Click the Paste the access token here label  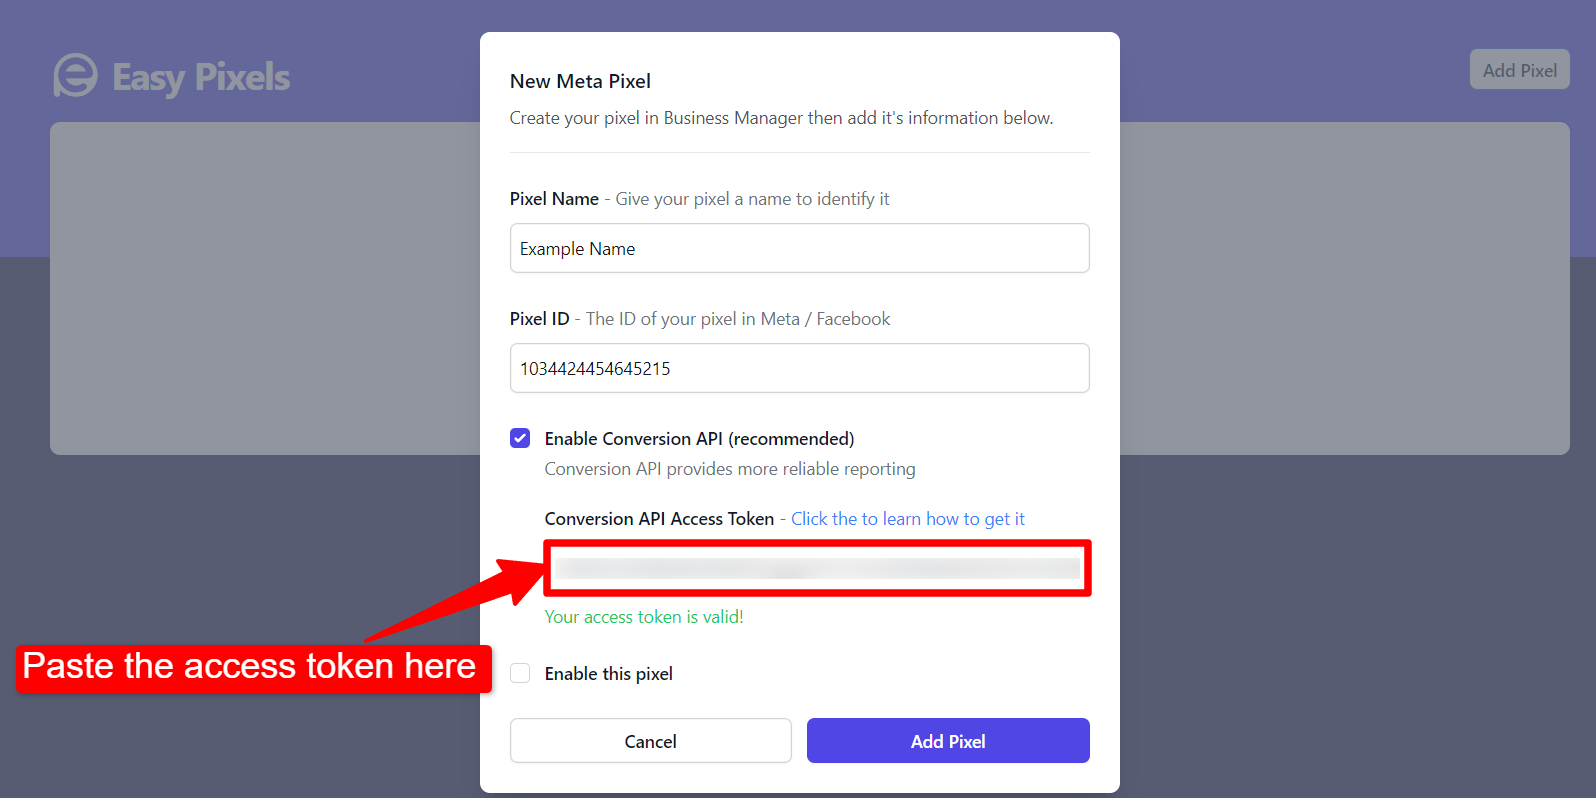coord(250,666)
